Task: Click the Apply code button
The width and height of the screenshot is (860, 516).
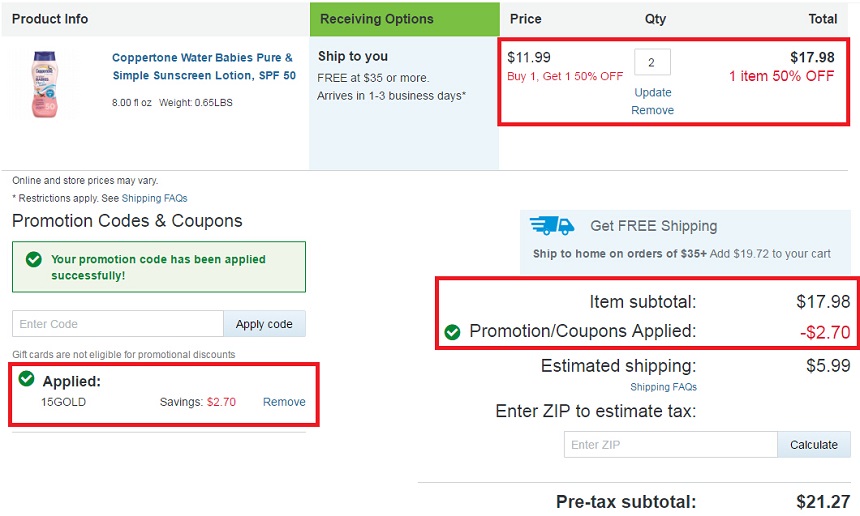Action: 264,324
